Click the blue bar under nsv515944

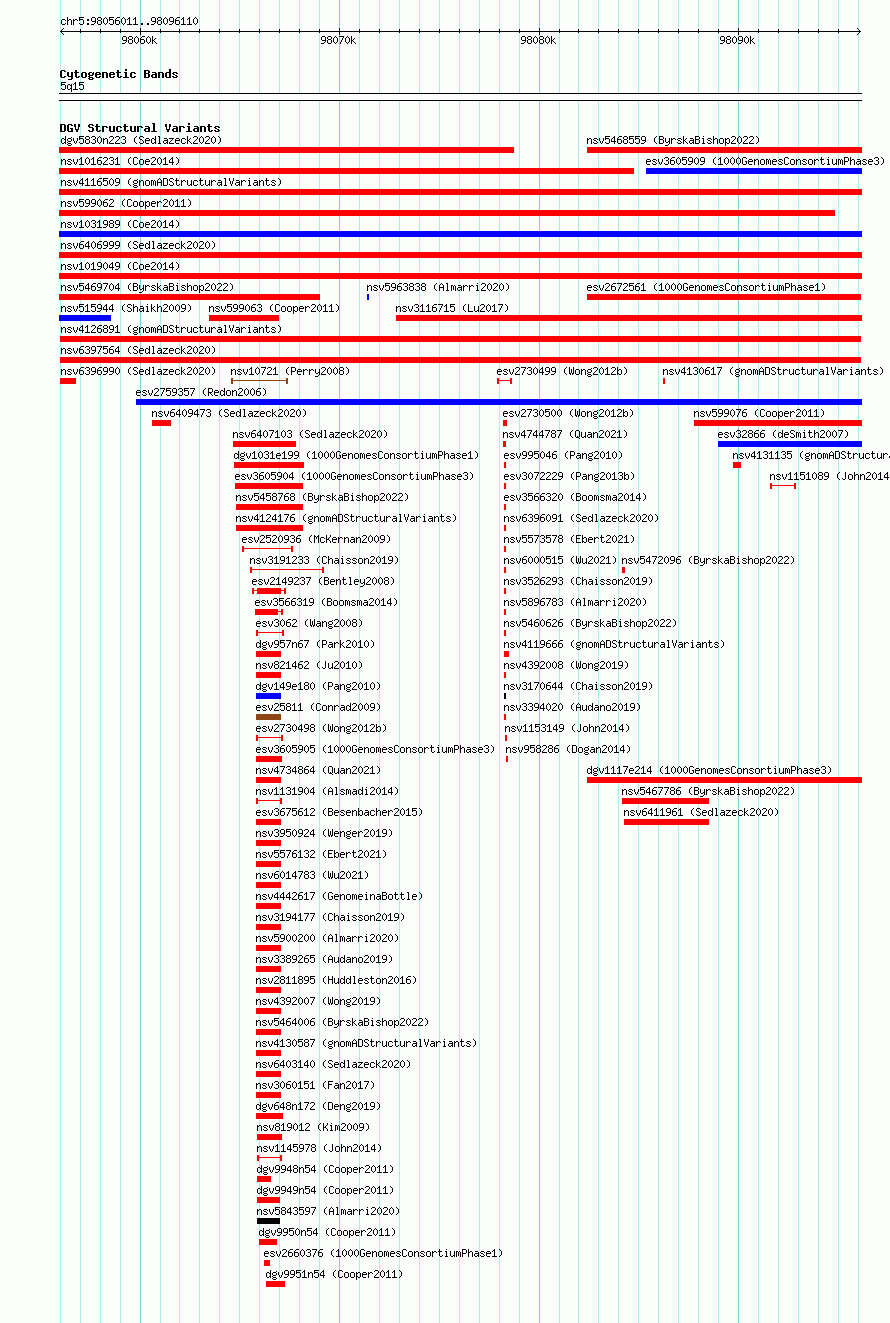pyautogui.click(x=85, y=318)
